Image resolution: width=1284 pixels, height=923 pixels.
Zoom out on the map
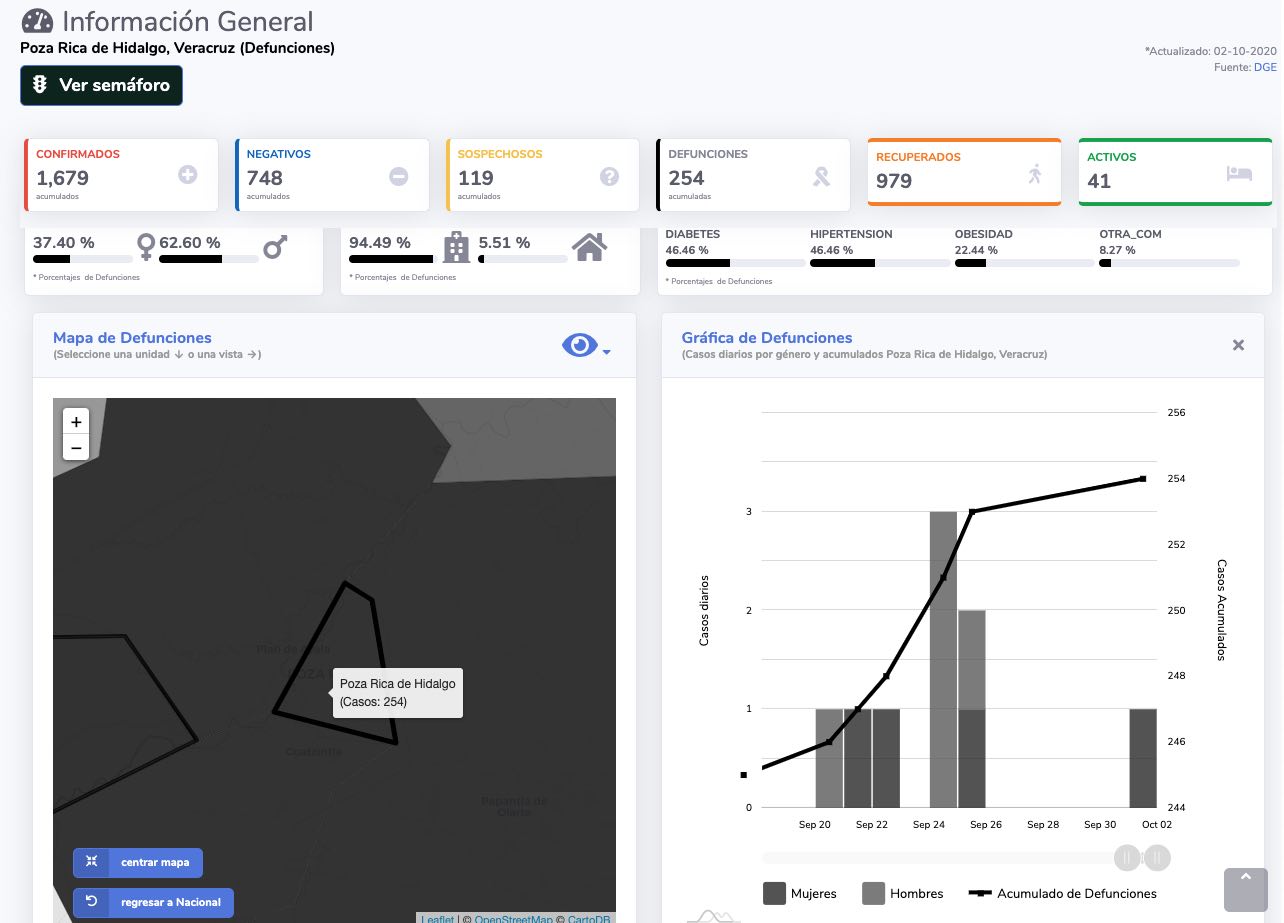click(x=76, y=447)
